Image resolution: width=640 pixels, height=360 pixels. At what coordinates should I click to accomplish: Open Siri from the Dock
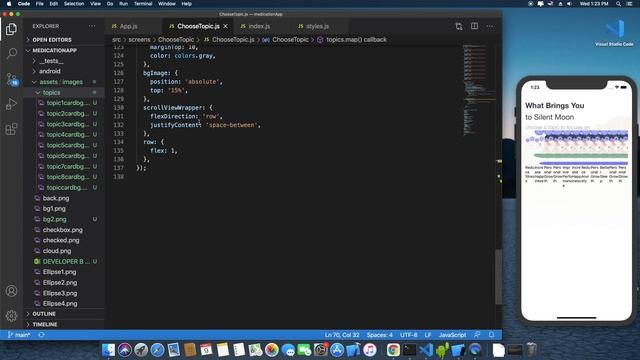[125, 350]
